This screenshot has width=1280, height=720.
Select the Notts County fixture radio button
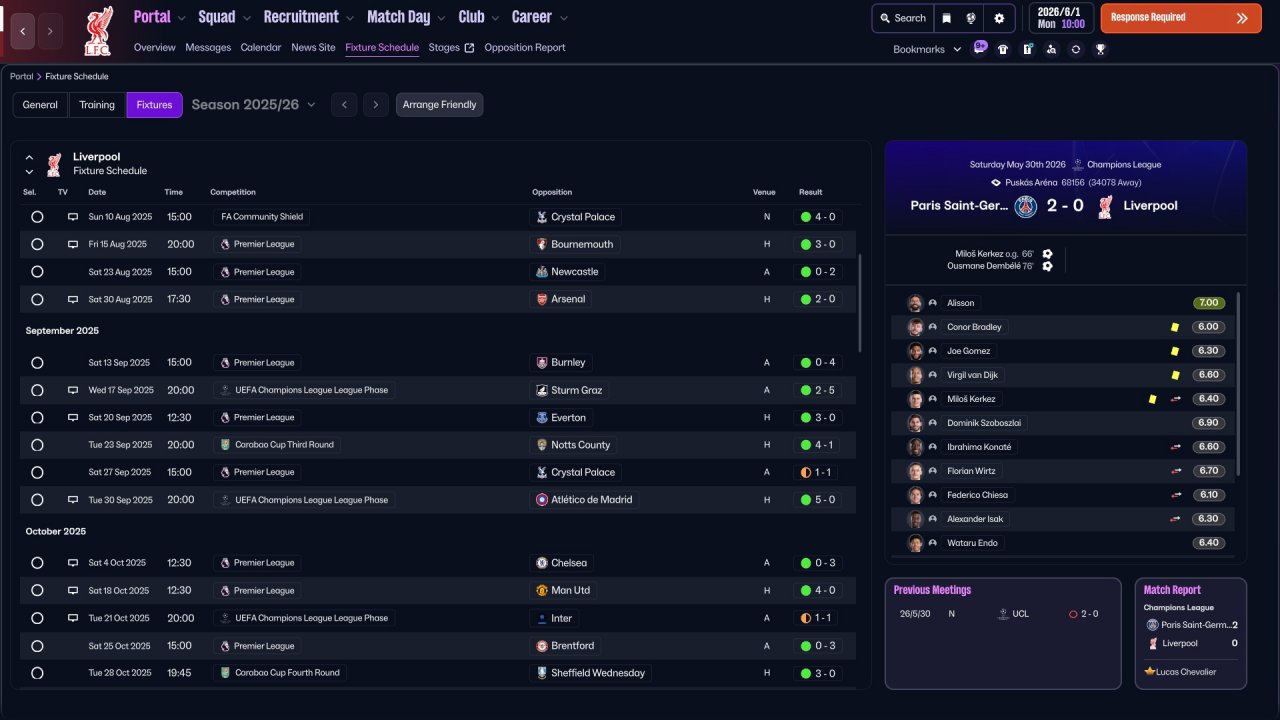coord(37,445)
